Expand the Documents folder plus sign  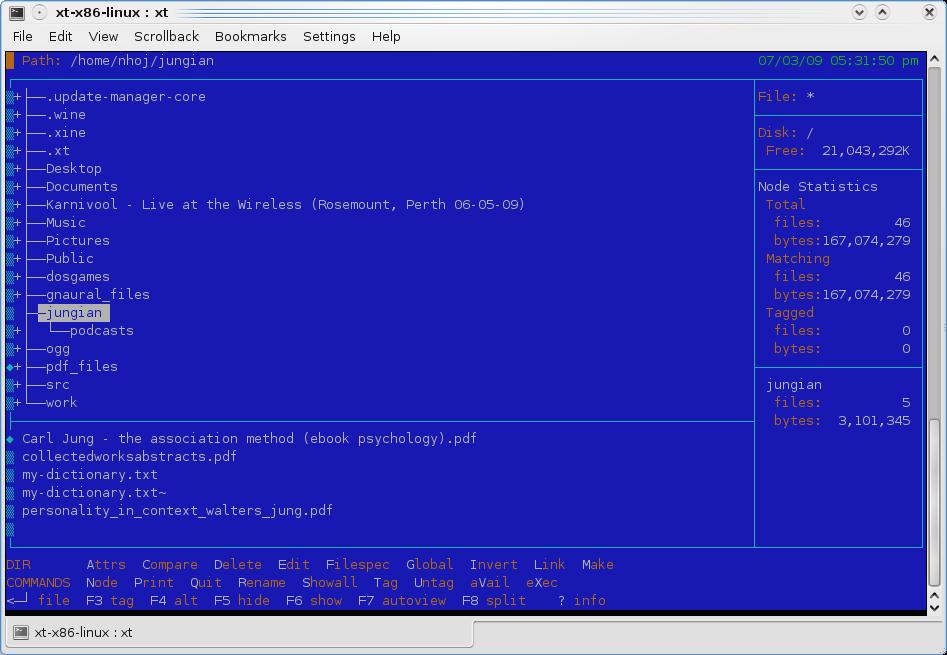(18, 187)
